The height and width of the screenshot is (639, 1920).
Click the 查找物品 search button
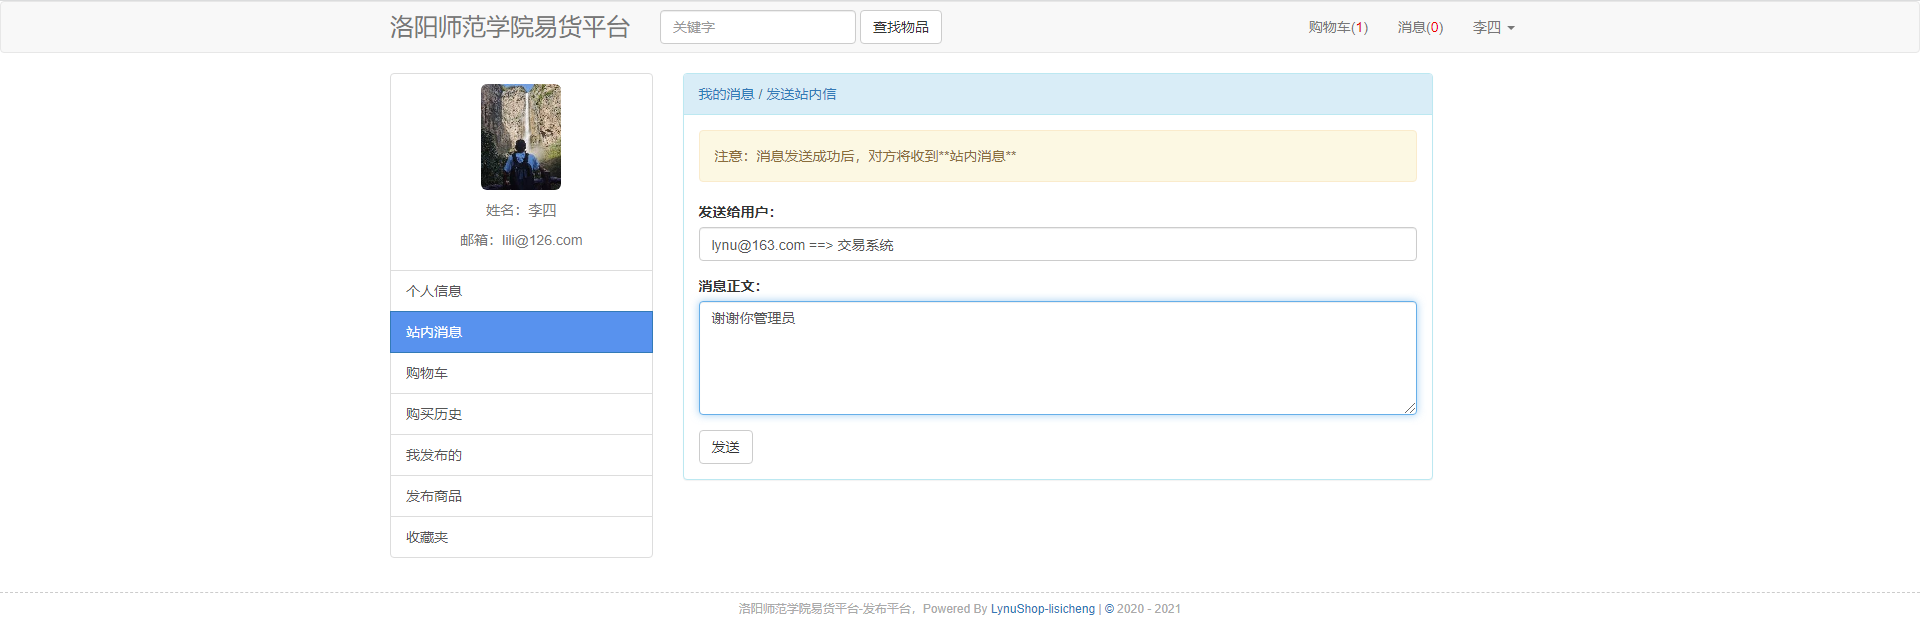901,27
